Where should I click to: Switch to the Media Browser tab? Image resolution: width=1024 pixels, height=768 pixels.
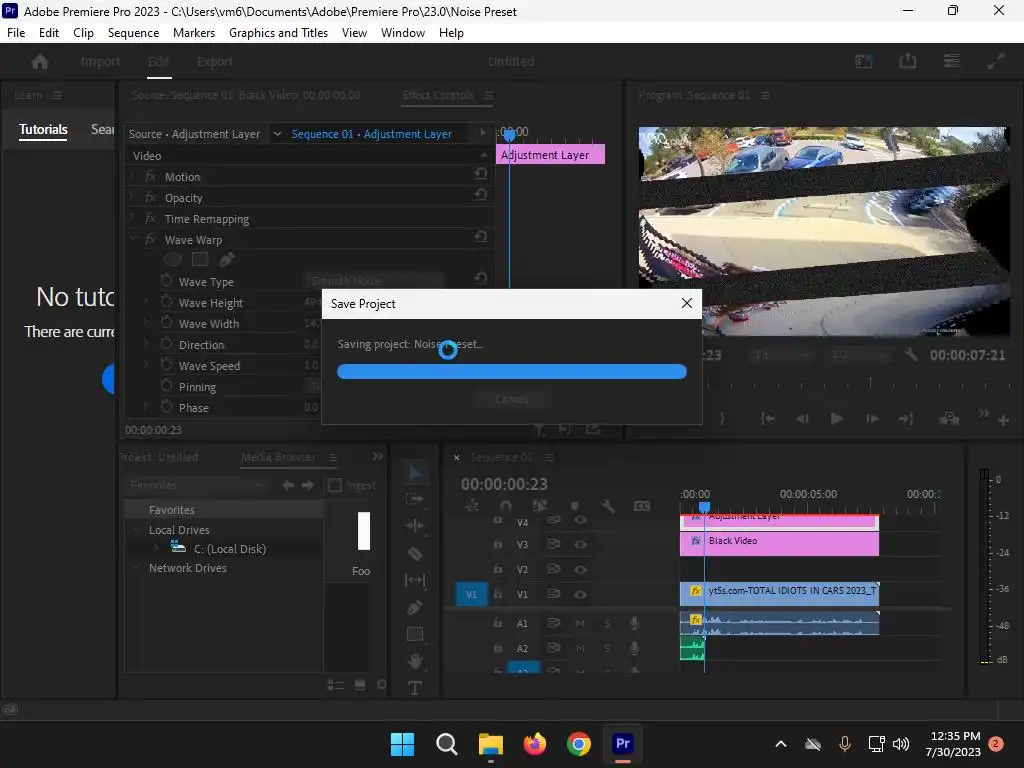click(278, 457)
